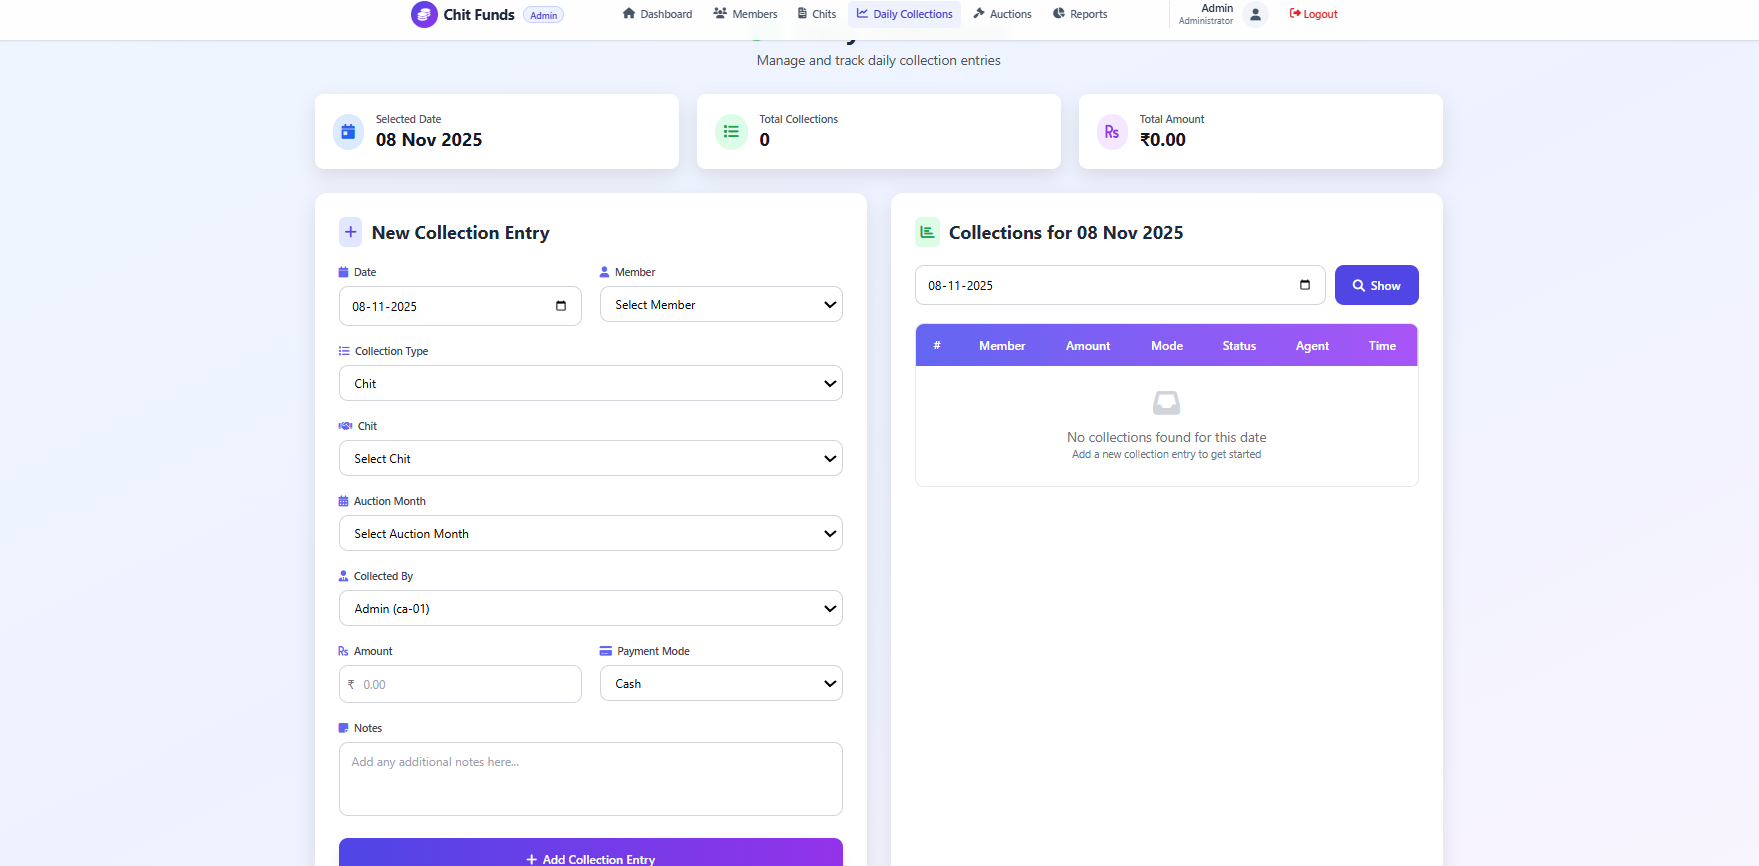Click into the Notes text area
This screenshot has height=866, width=1759.
tap(590, 779)
